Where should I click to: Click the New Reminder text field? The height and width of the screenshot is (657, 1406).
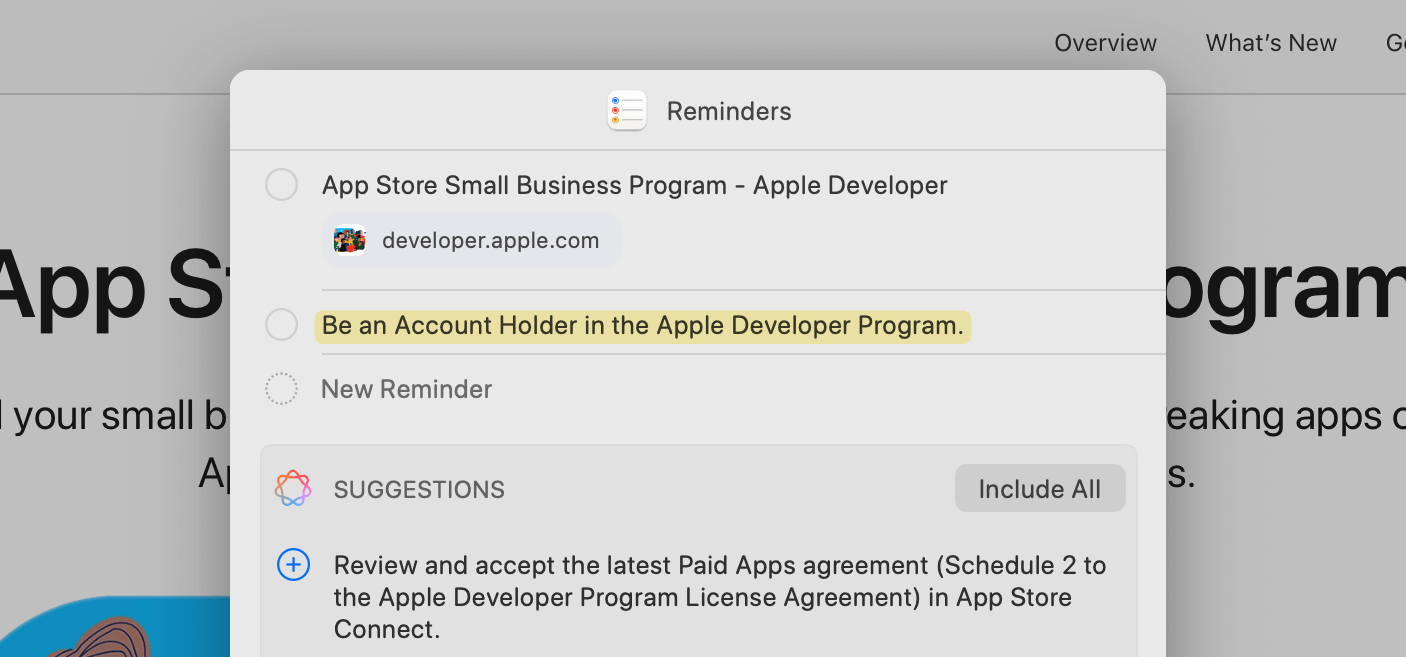[x=406, y=389]
